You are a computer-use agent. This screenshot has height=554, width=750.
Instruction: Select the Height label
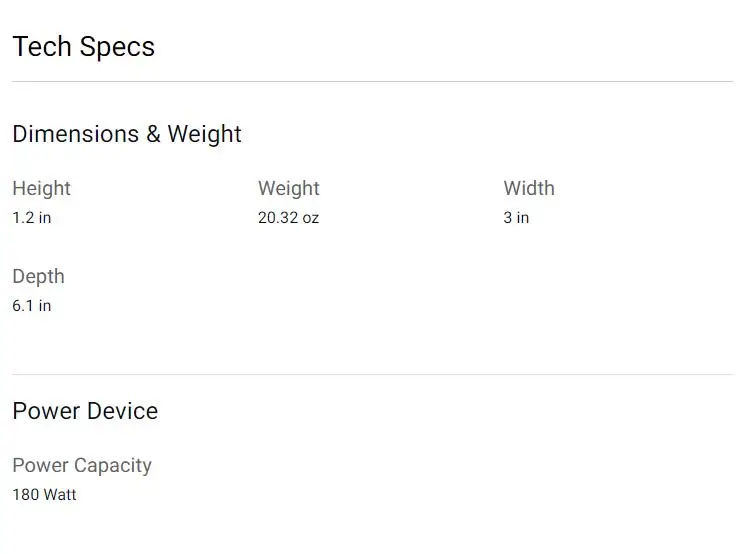pos(41,188)
